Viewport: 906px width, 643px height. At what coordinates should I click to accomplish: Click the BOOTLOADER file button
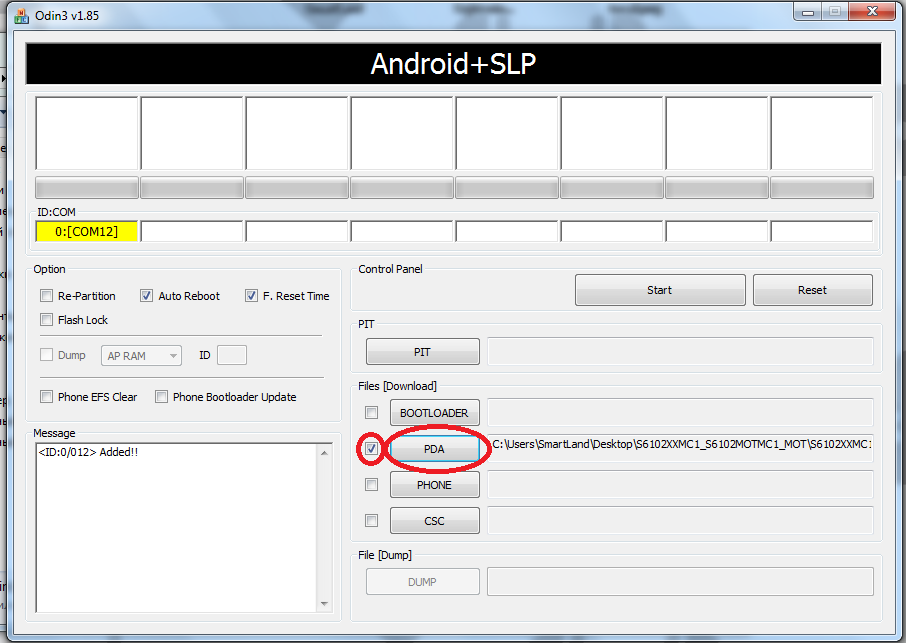tap(435, 413)
